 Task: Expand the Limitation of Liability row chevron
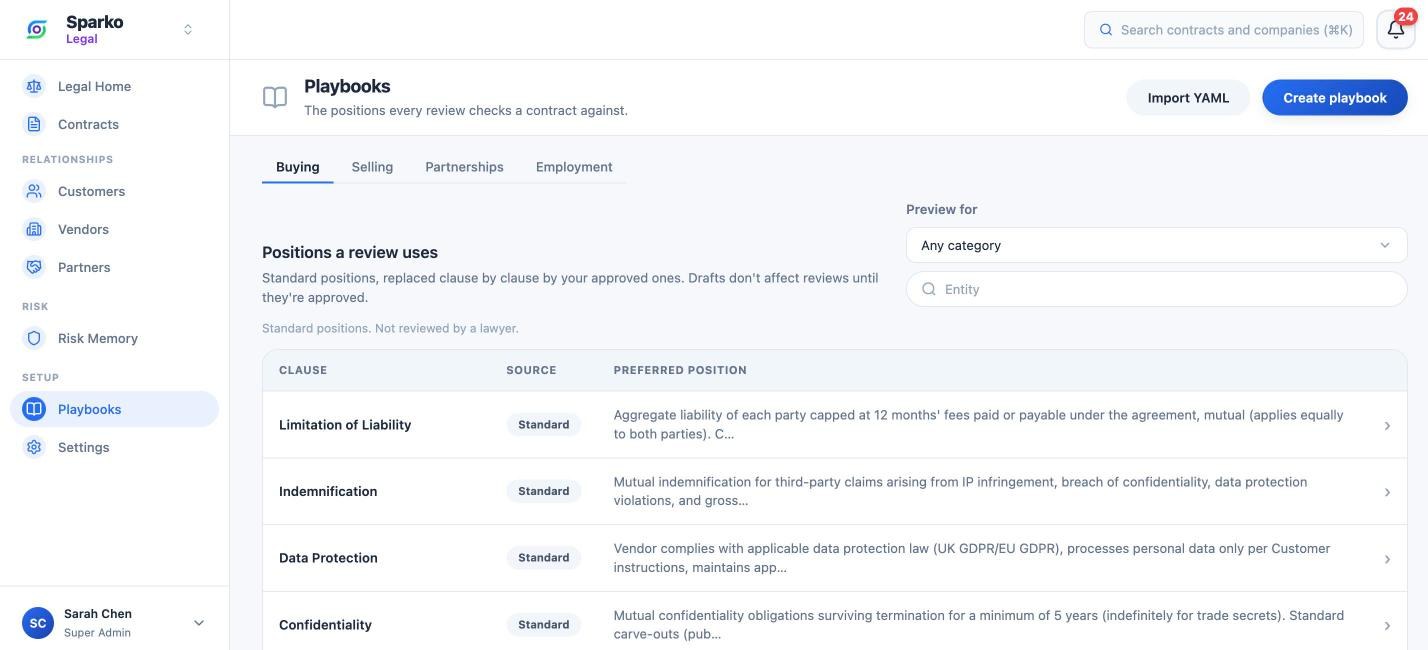point(1387,426)
